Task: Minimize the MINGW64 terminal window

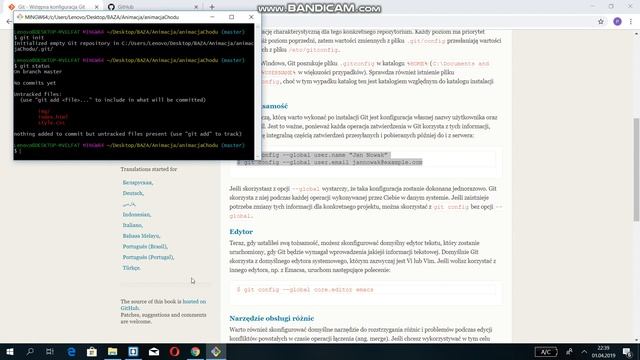Action: pos(212,17)
